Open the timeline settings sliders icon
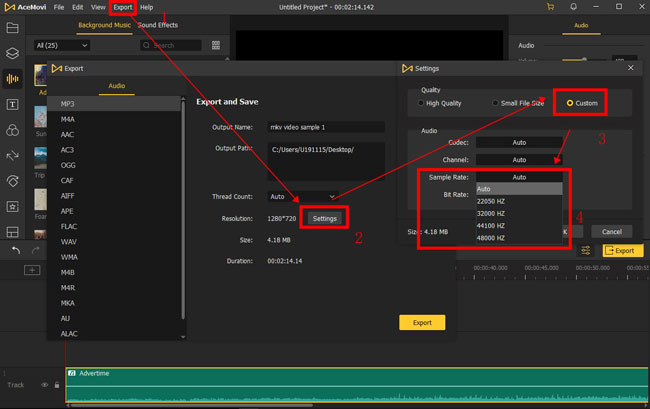This screenshot has width=650, height=409. coord(586,250)
